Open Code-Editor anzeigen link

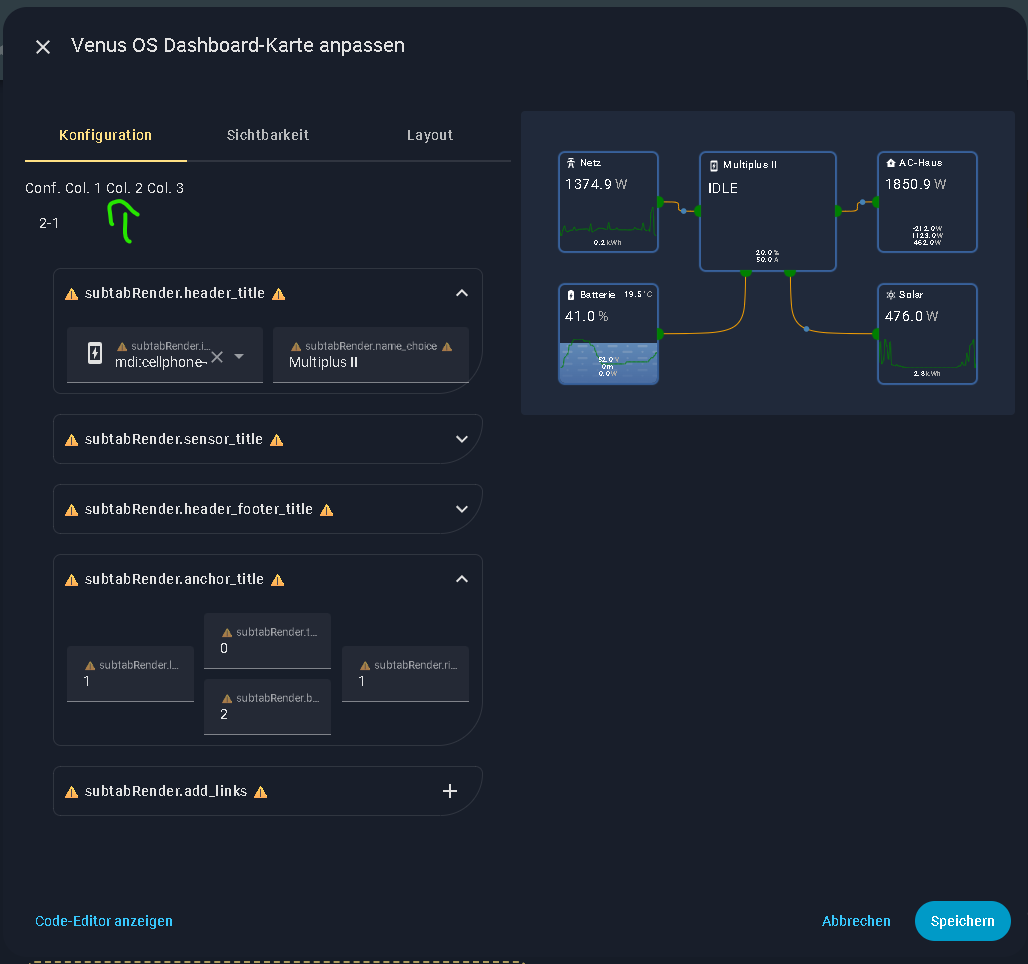point(104,921)
